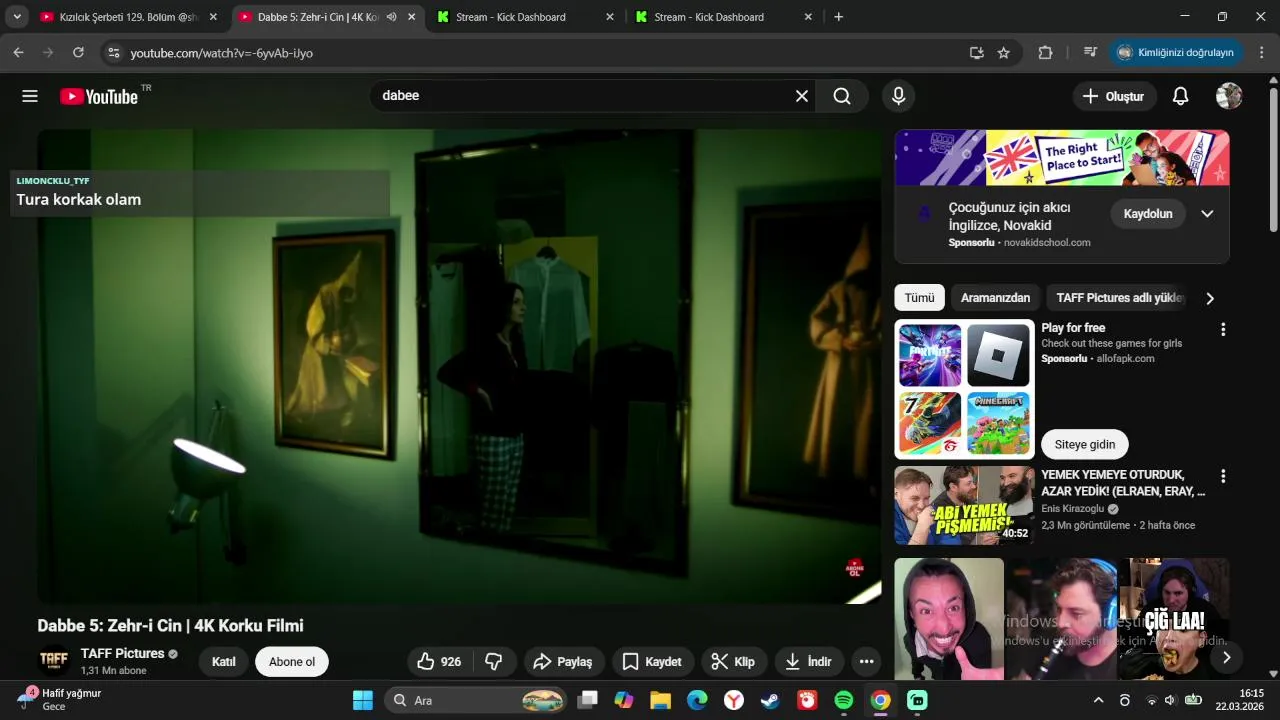This screenshot has height=720, width=1280.
Task: Open File Explorer from the taskbar
Action: (x=660, y=700)
